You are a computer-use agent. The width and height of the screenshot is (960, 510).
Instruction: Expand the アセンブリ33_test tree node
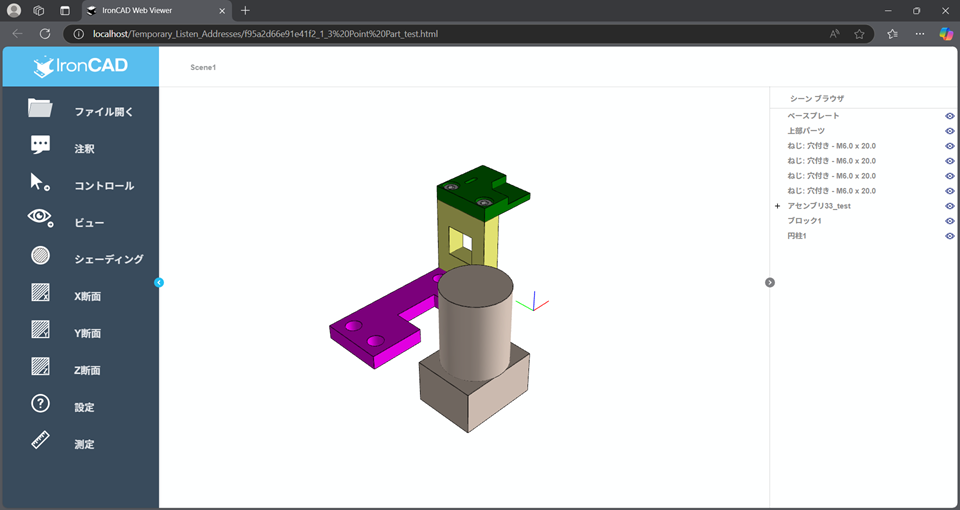coord(778,206)
